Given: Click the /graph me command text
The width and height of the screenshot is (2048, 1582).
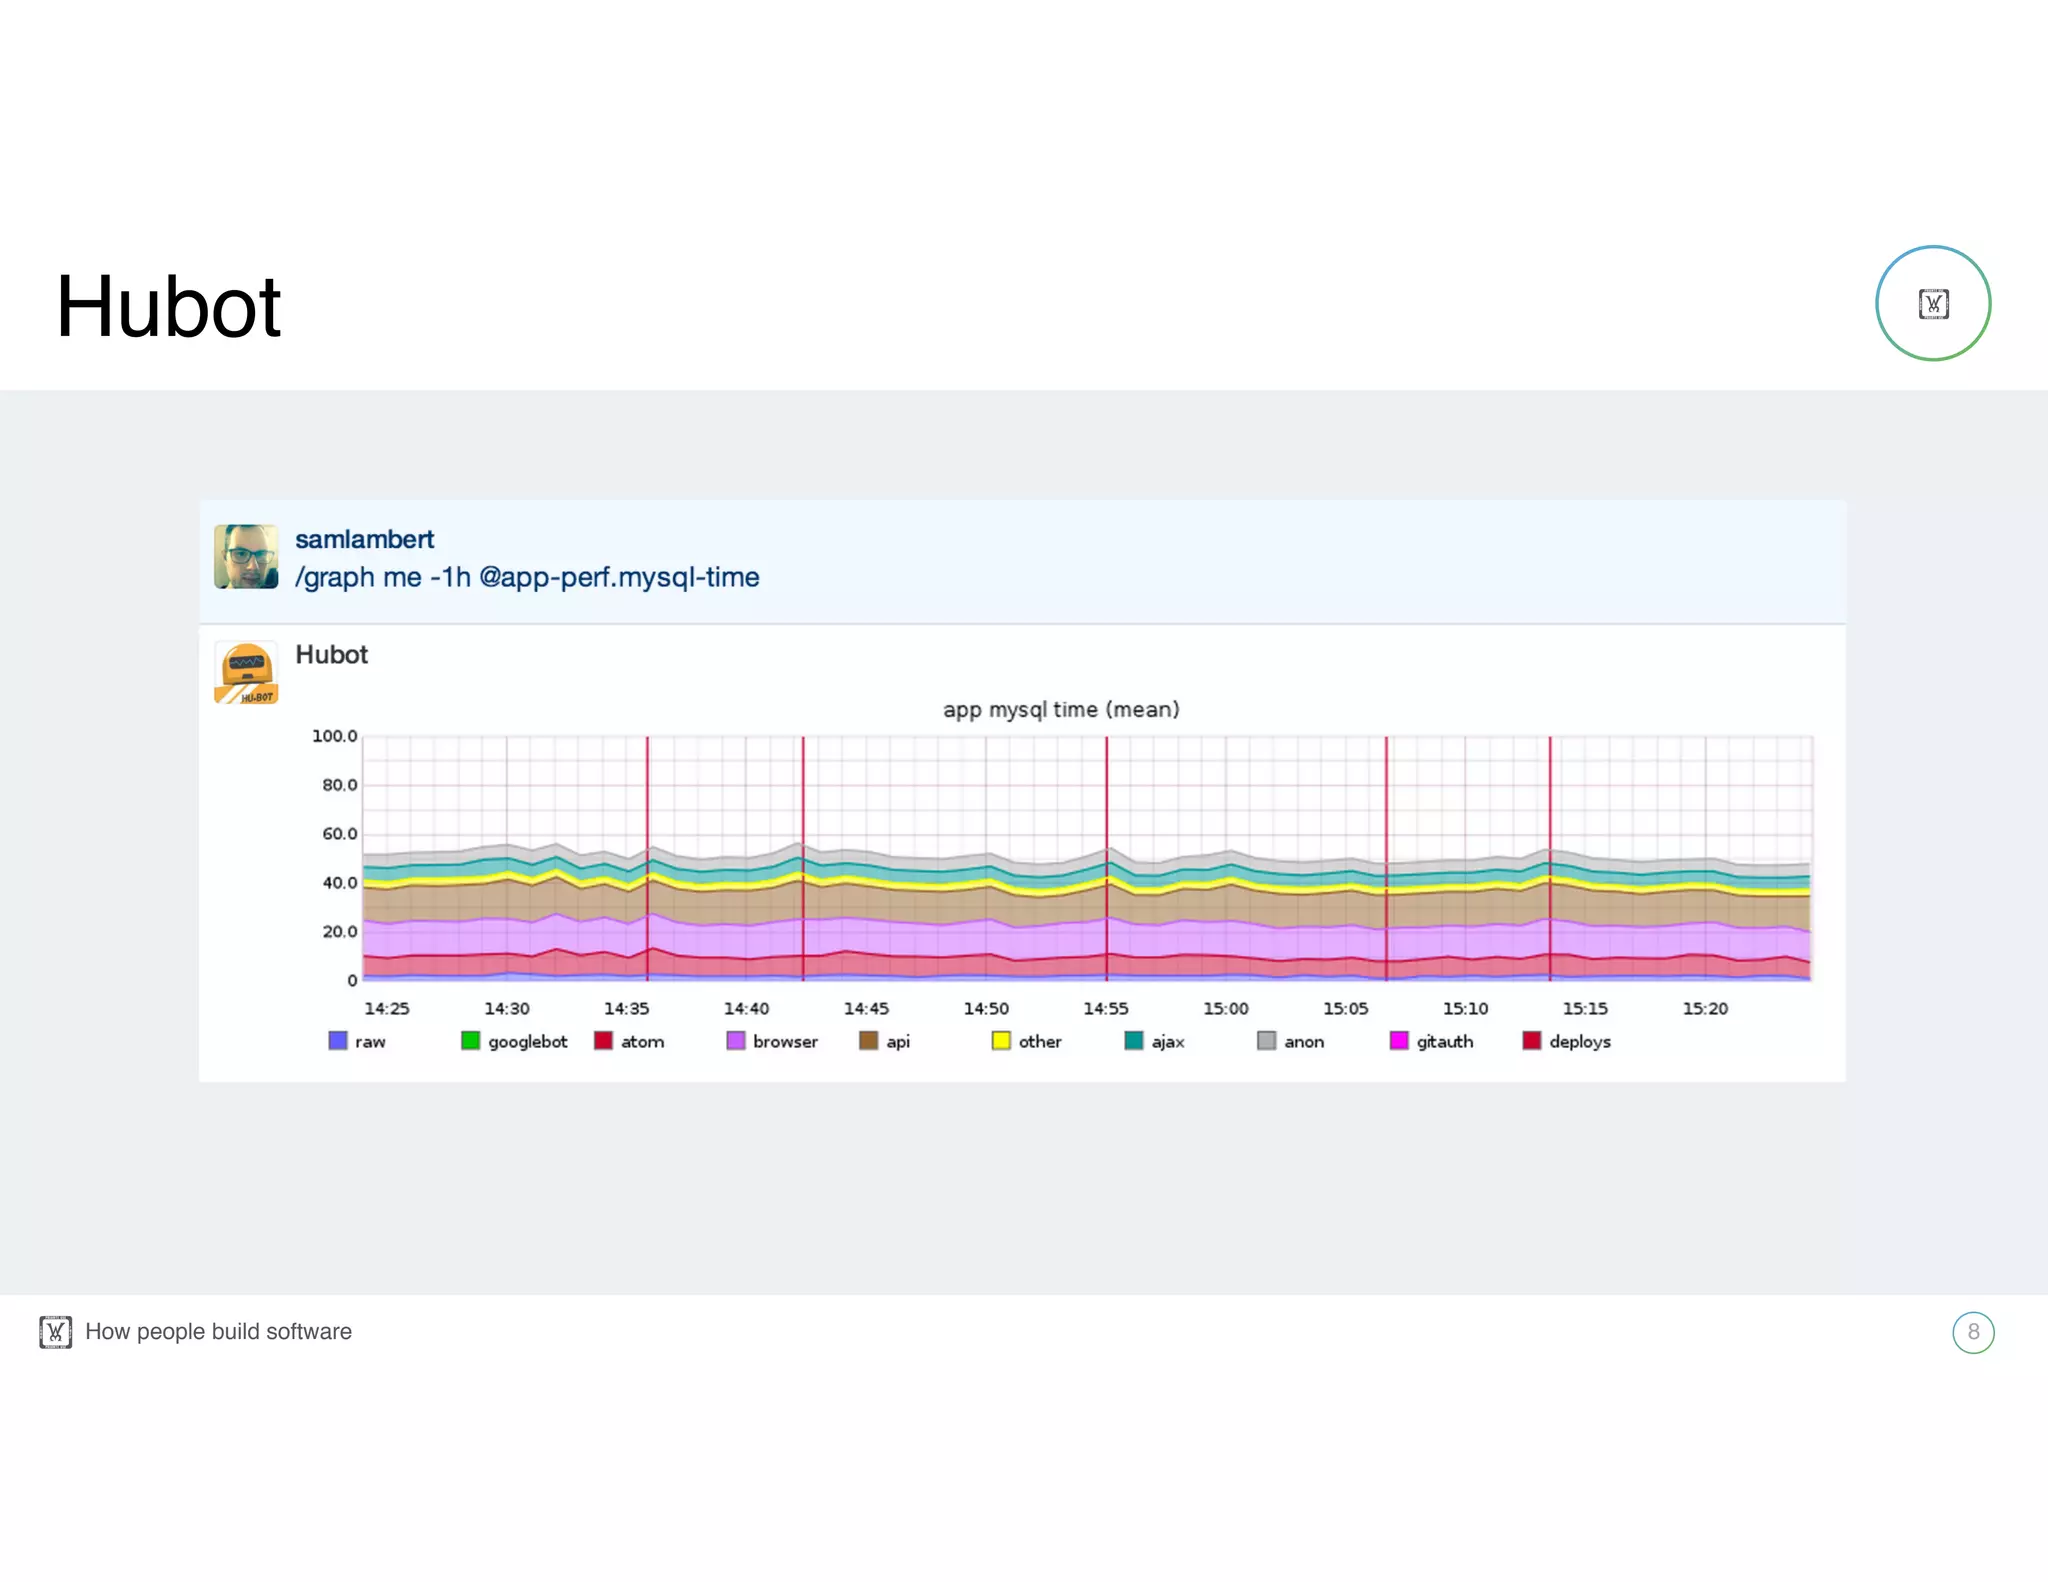Looking at the screenshot, I should coord(527,578).
